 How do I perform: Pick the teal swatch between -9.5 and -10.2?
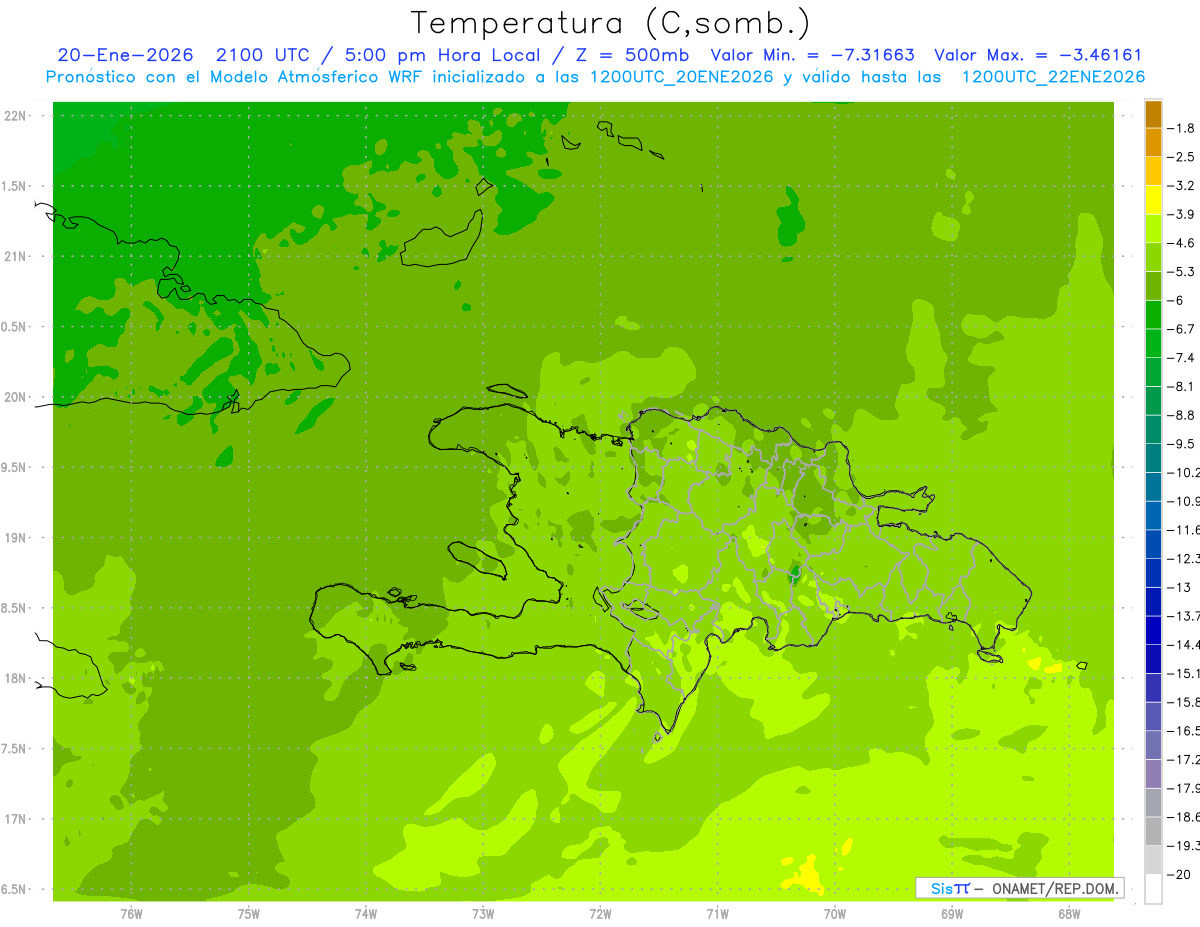click(1153, 458)
